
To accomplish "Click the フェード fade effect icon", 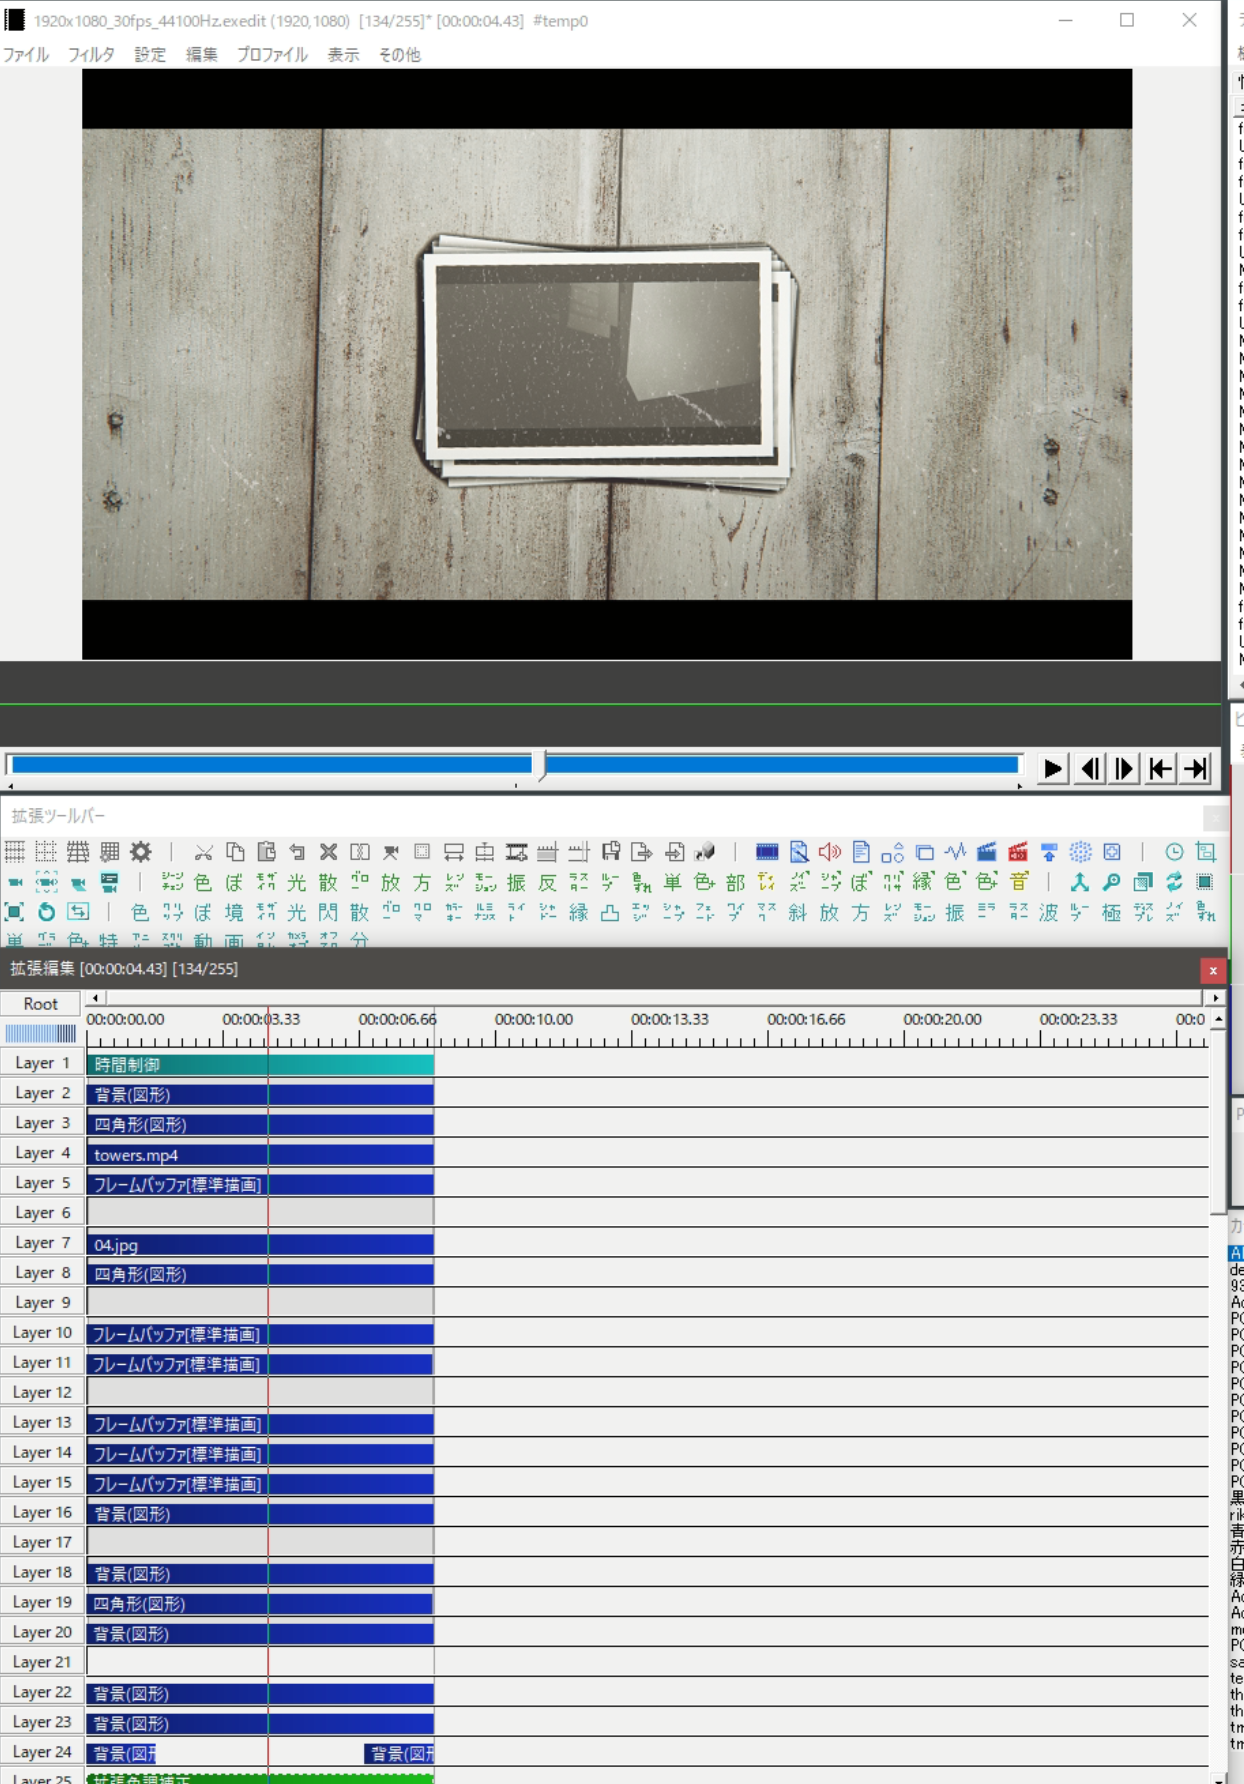I will [x=704, y=912].
